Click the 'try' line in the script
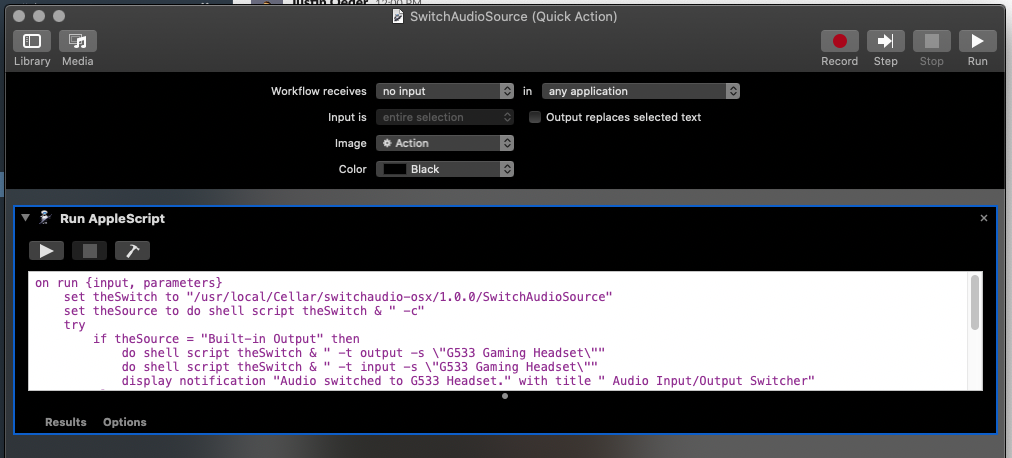 pos(74,324)
